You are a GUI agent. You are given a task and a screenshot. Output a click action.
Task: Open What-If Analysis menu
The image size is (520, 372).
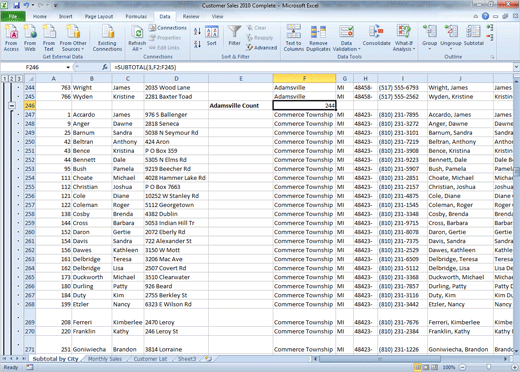(x=404, y=38)
